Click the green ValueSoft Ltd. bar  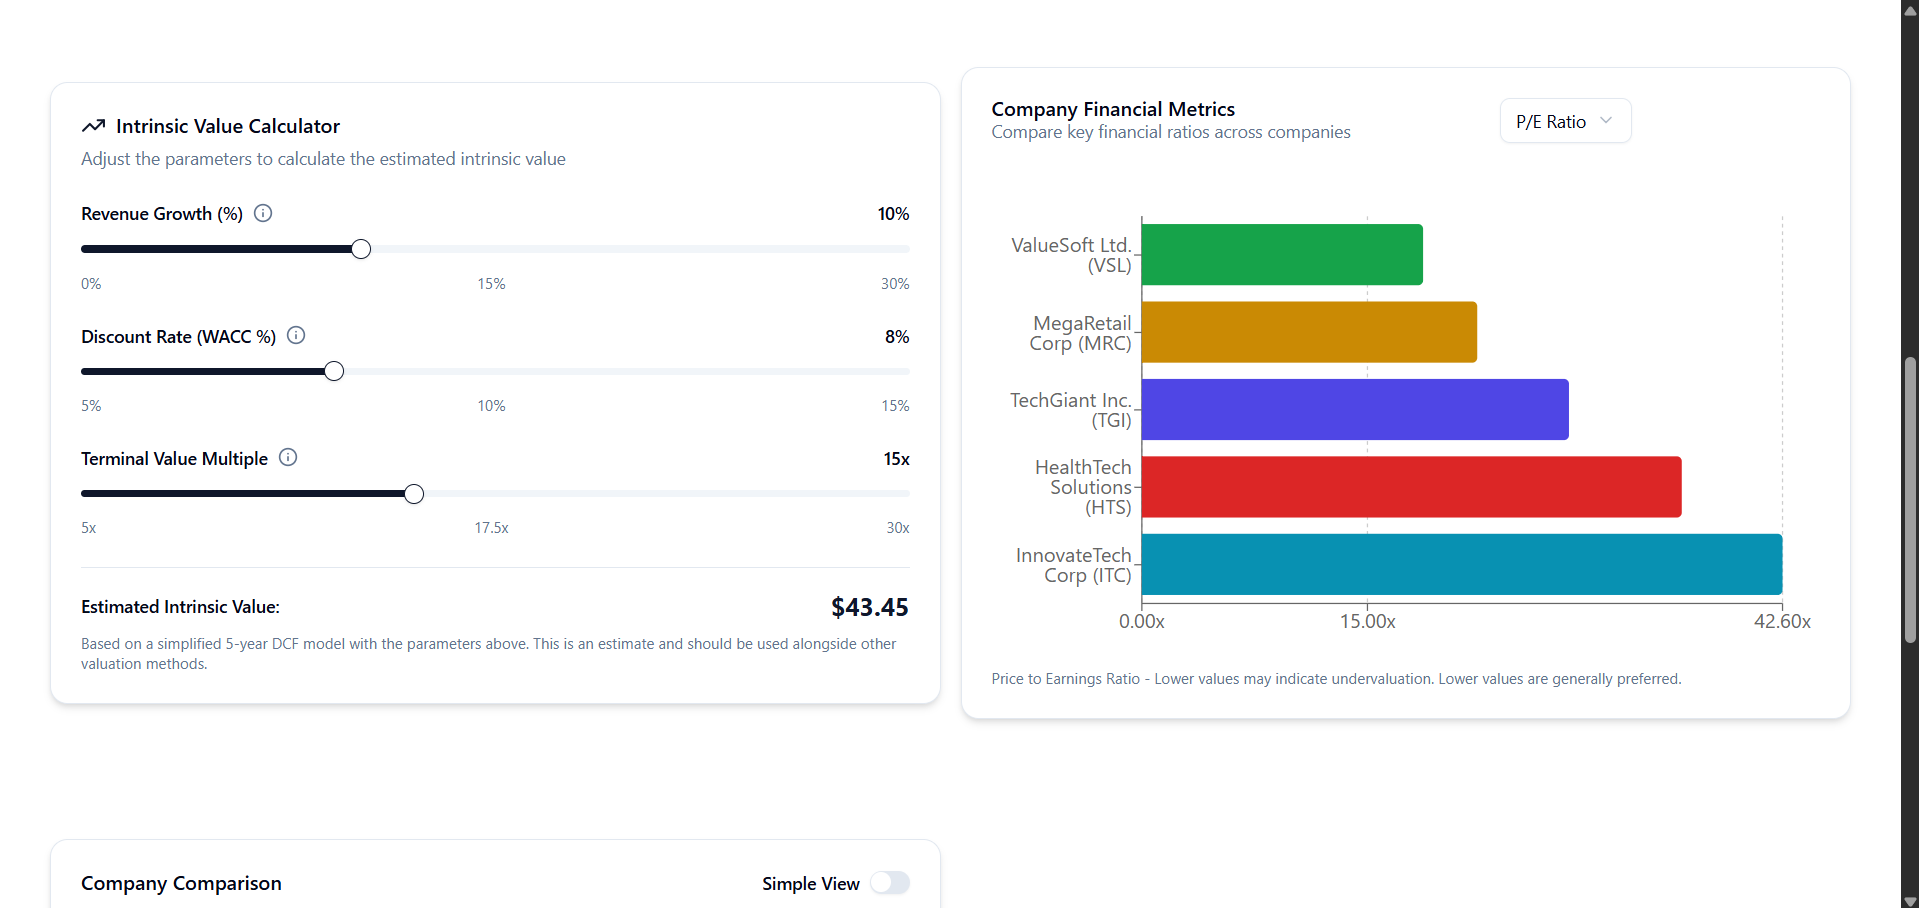[1281, 255]
